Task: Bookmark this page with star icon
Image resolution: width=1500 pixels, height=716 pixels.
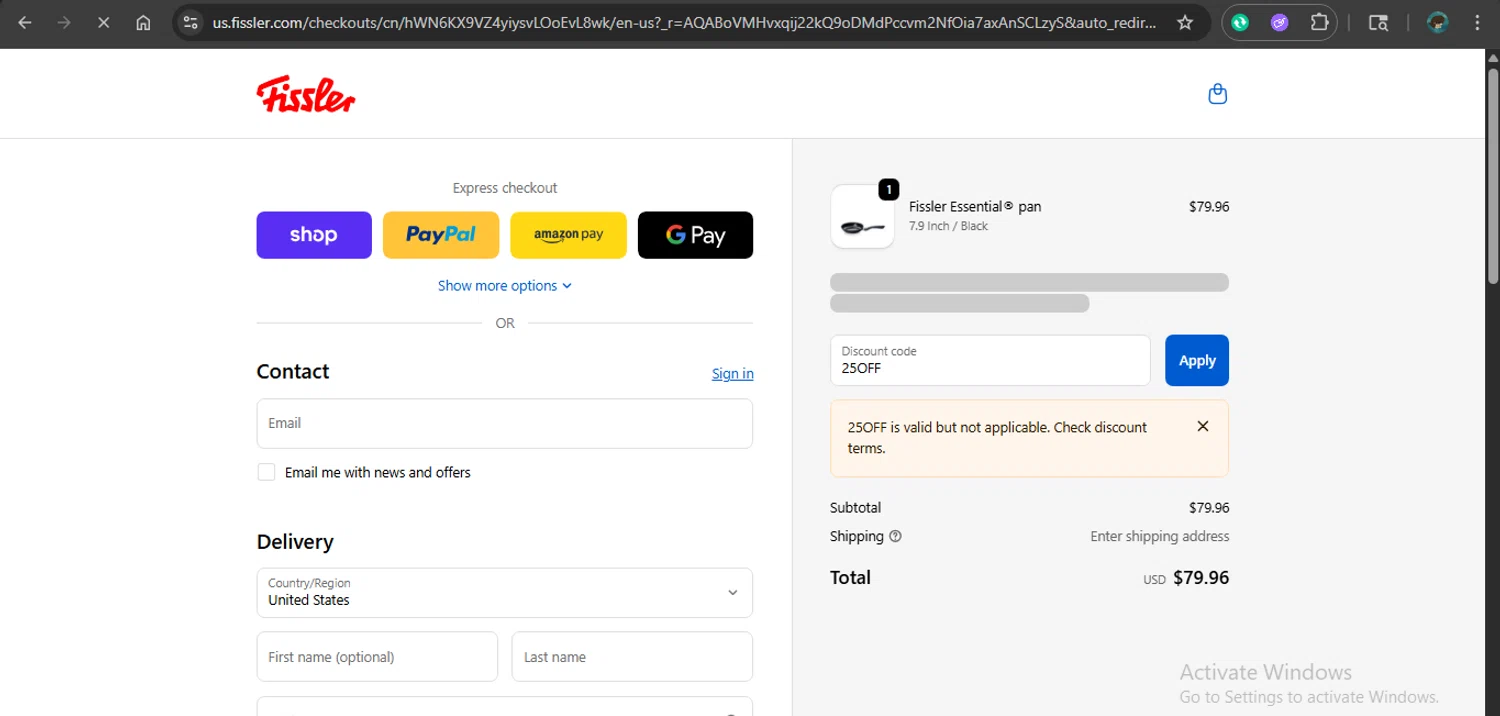Action: click(x=1185, y=22)
